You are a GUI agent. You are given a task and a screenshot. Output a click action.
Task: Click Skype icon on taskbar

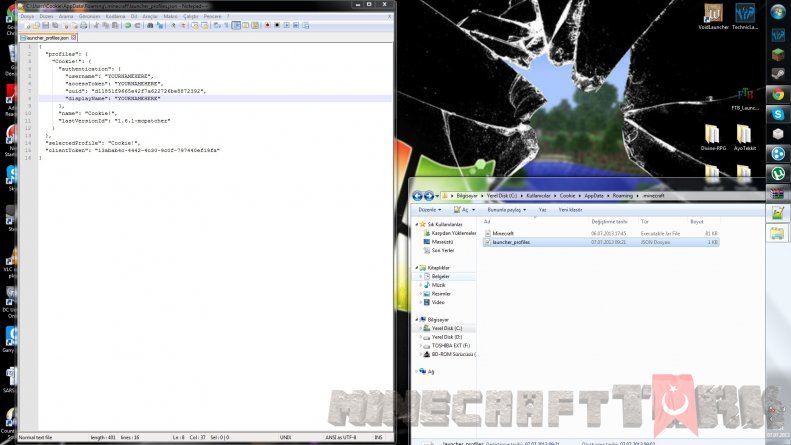(x=778, y=114)
